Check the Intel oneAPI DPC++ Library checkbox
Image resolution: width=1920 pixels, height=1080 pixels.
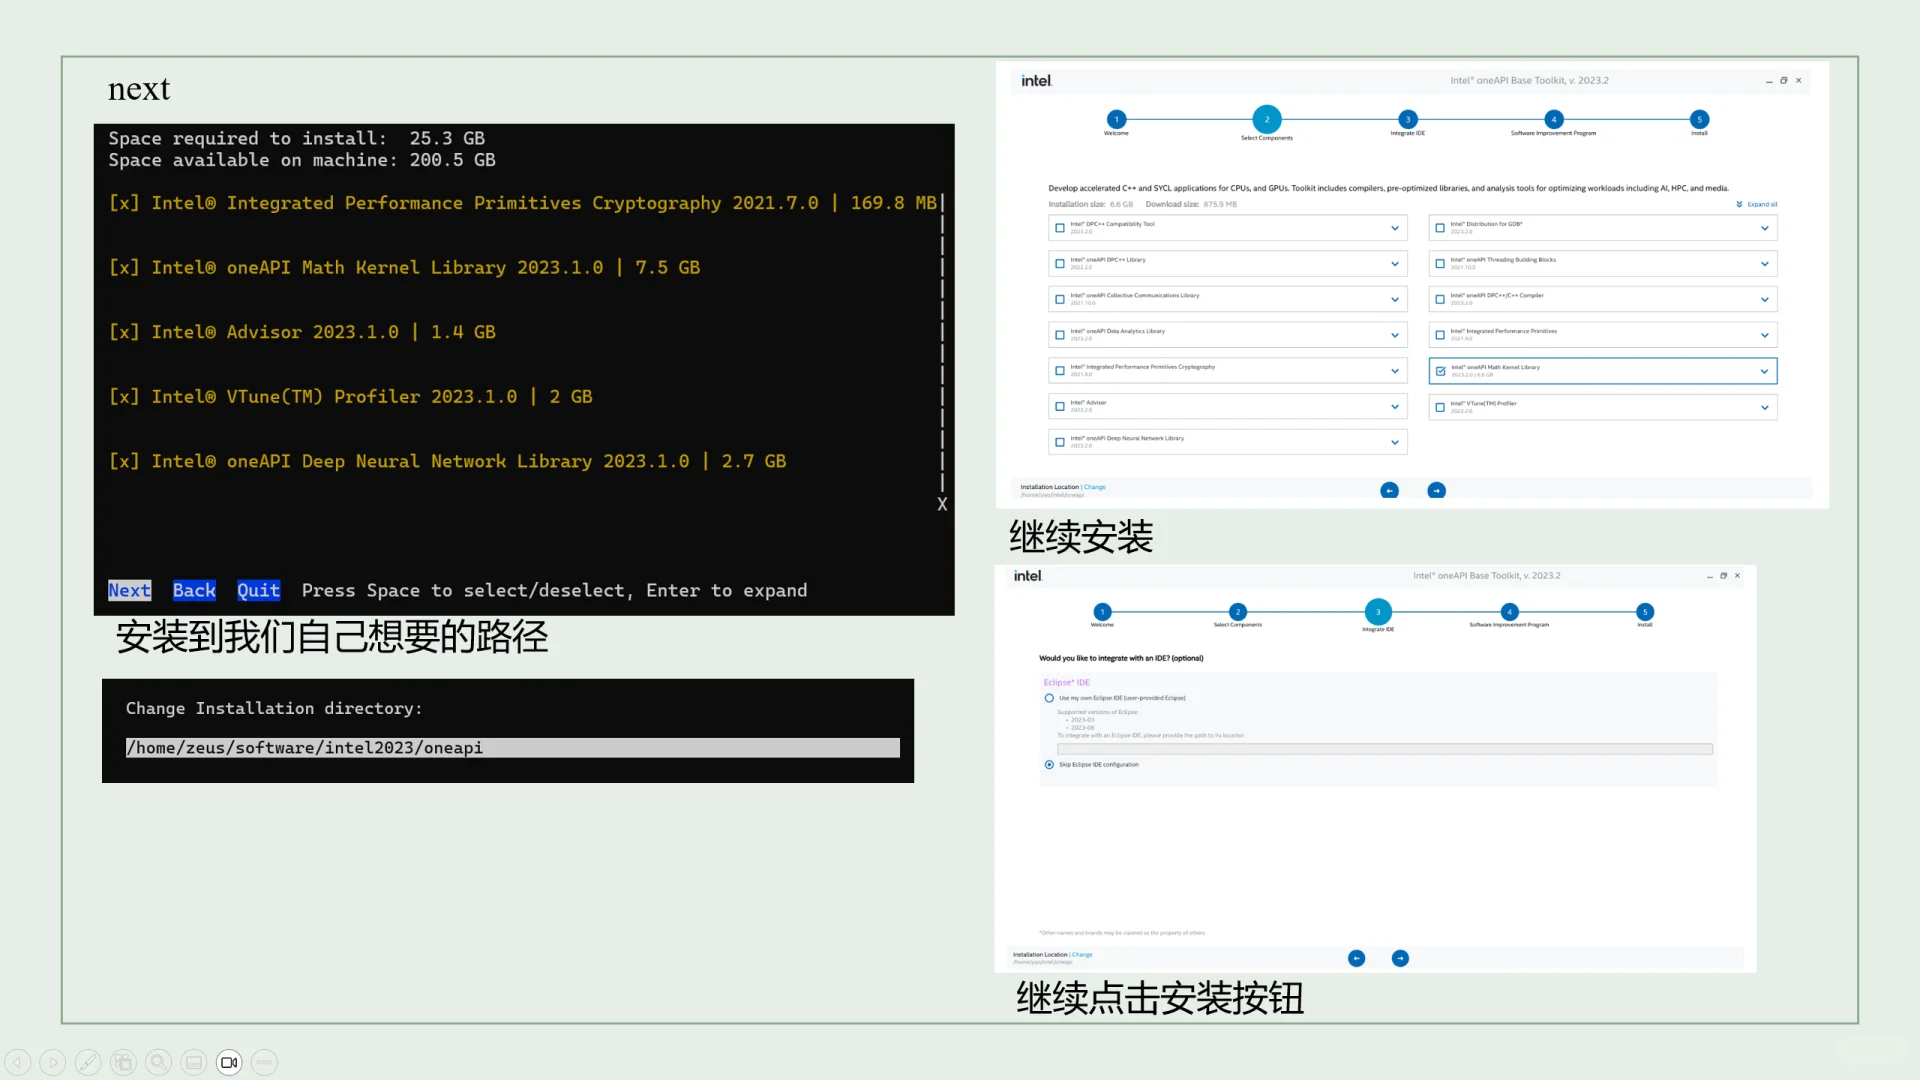point(1060,263)
